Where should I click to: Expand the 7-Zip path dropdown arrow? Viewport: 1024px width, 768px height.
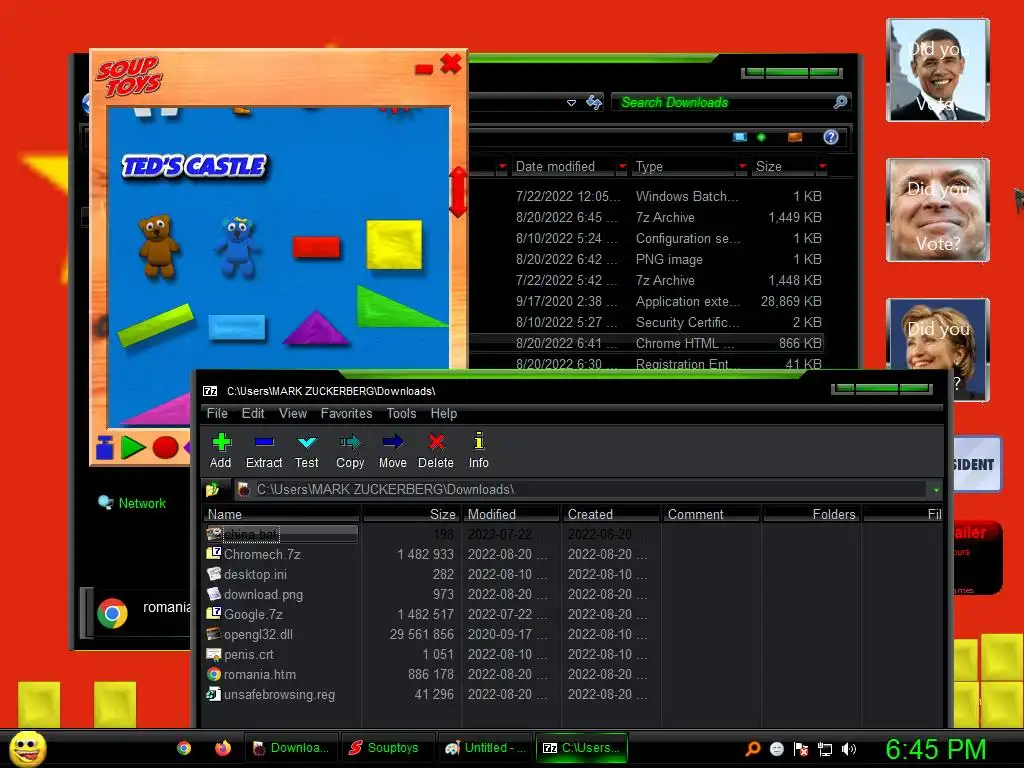click(936, 490)
